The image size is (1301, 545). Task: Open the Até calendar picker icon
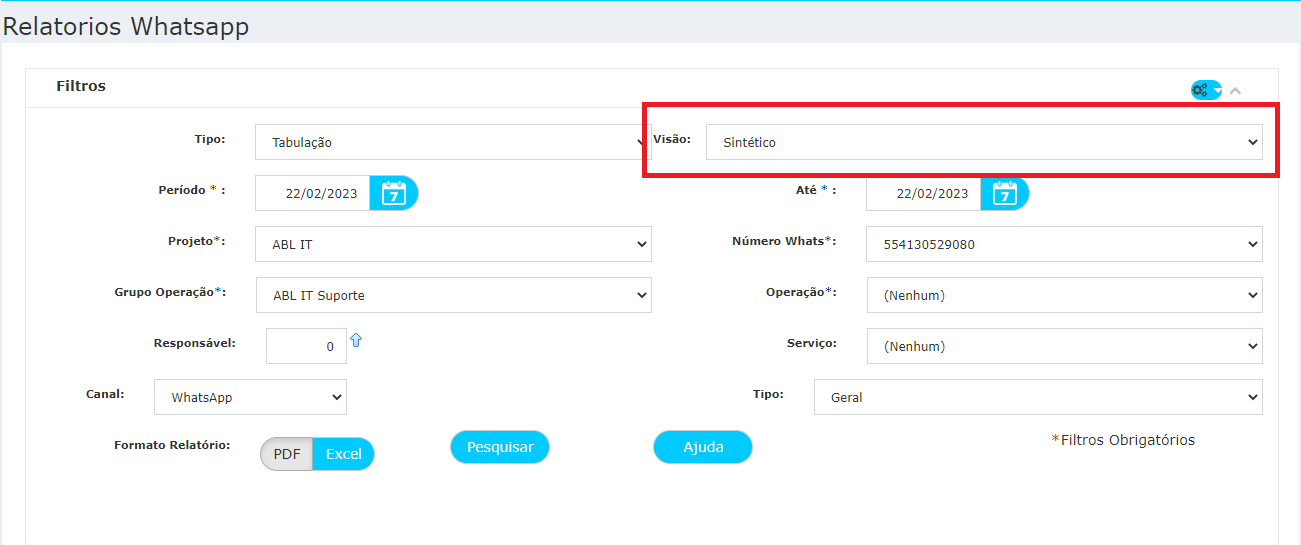(x=1004, y=193)
